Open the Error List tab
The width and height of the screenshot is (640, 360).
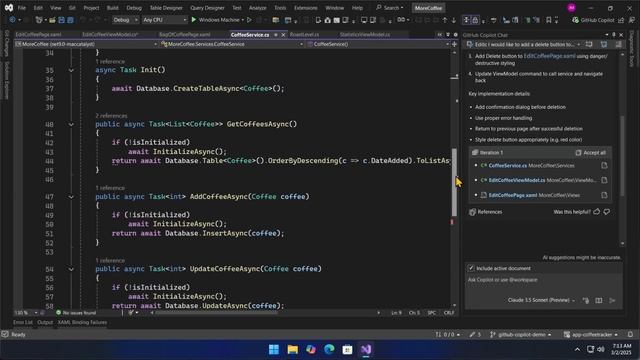22,322
